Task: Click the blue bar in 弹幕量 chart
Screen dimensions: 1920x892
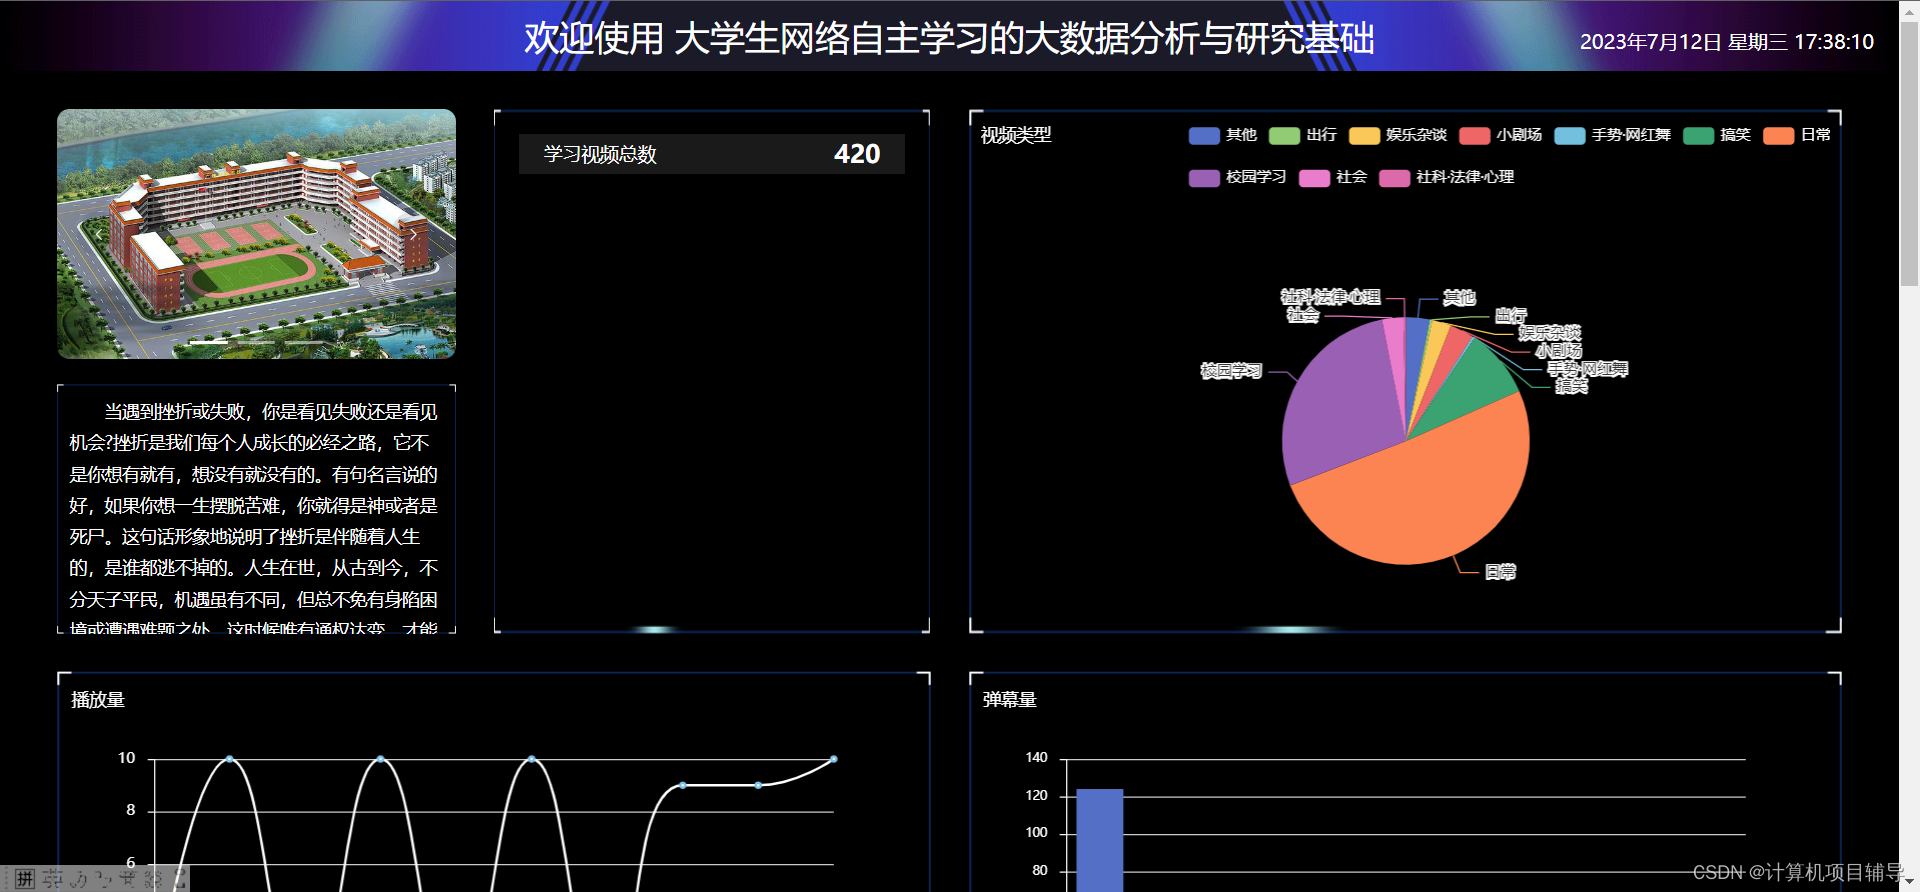Action: tap(1099, 840)
